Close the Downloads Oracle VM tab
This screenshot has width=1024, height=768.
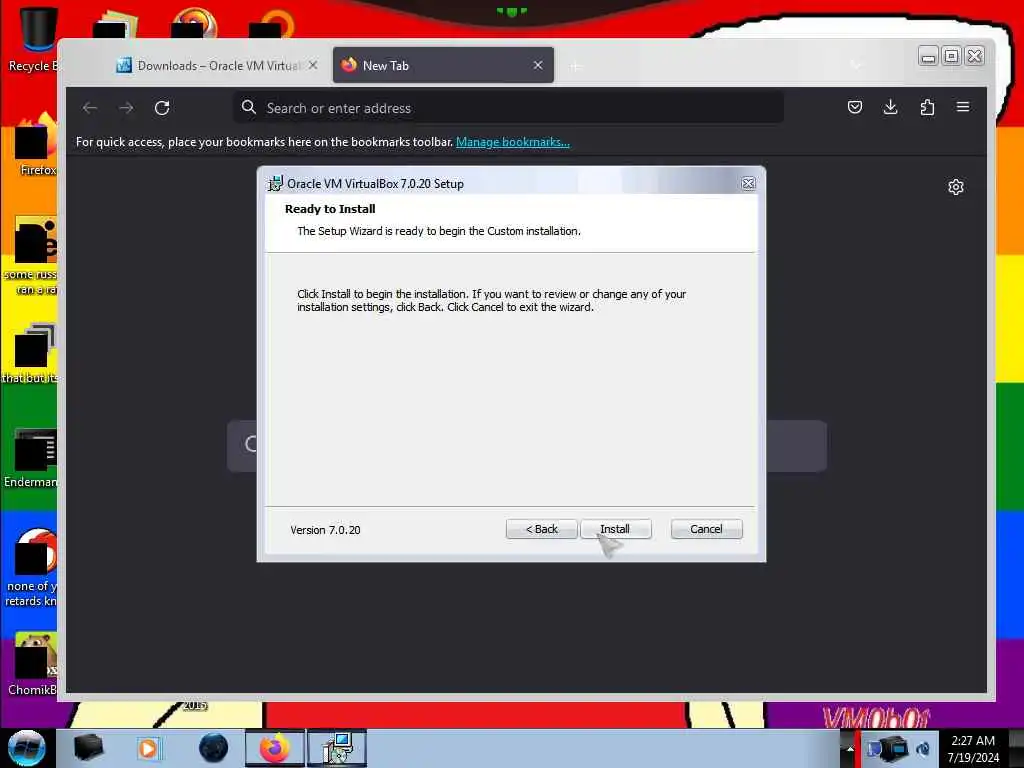tap(313, 65)
